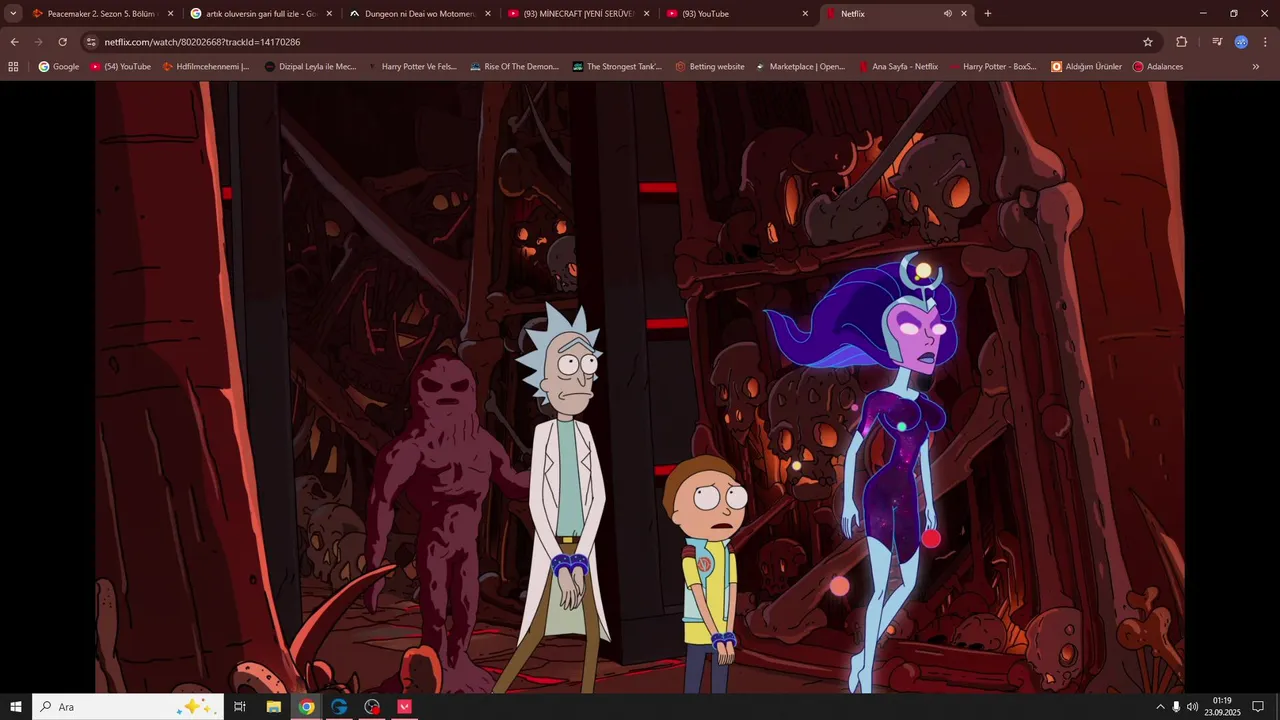
Task: Open the Hdfilmcehennemi bookmark
Action: coord(206,67)
